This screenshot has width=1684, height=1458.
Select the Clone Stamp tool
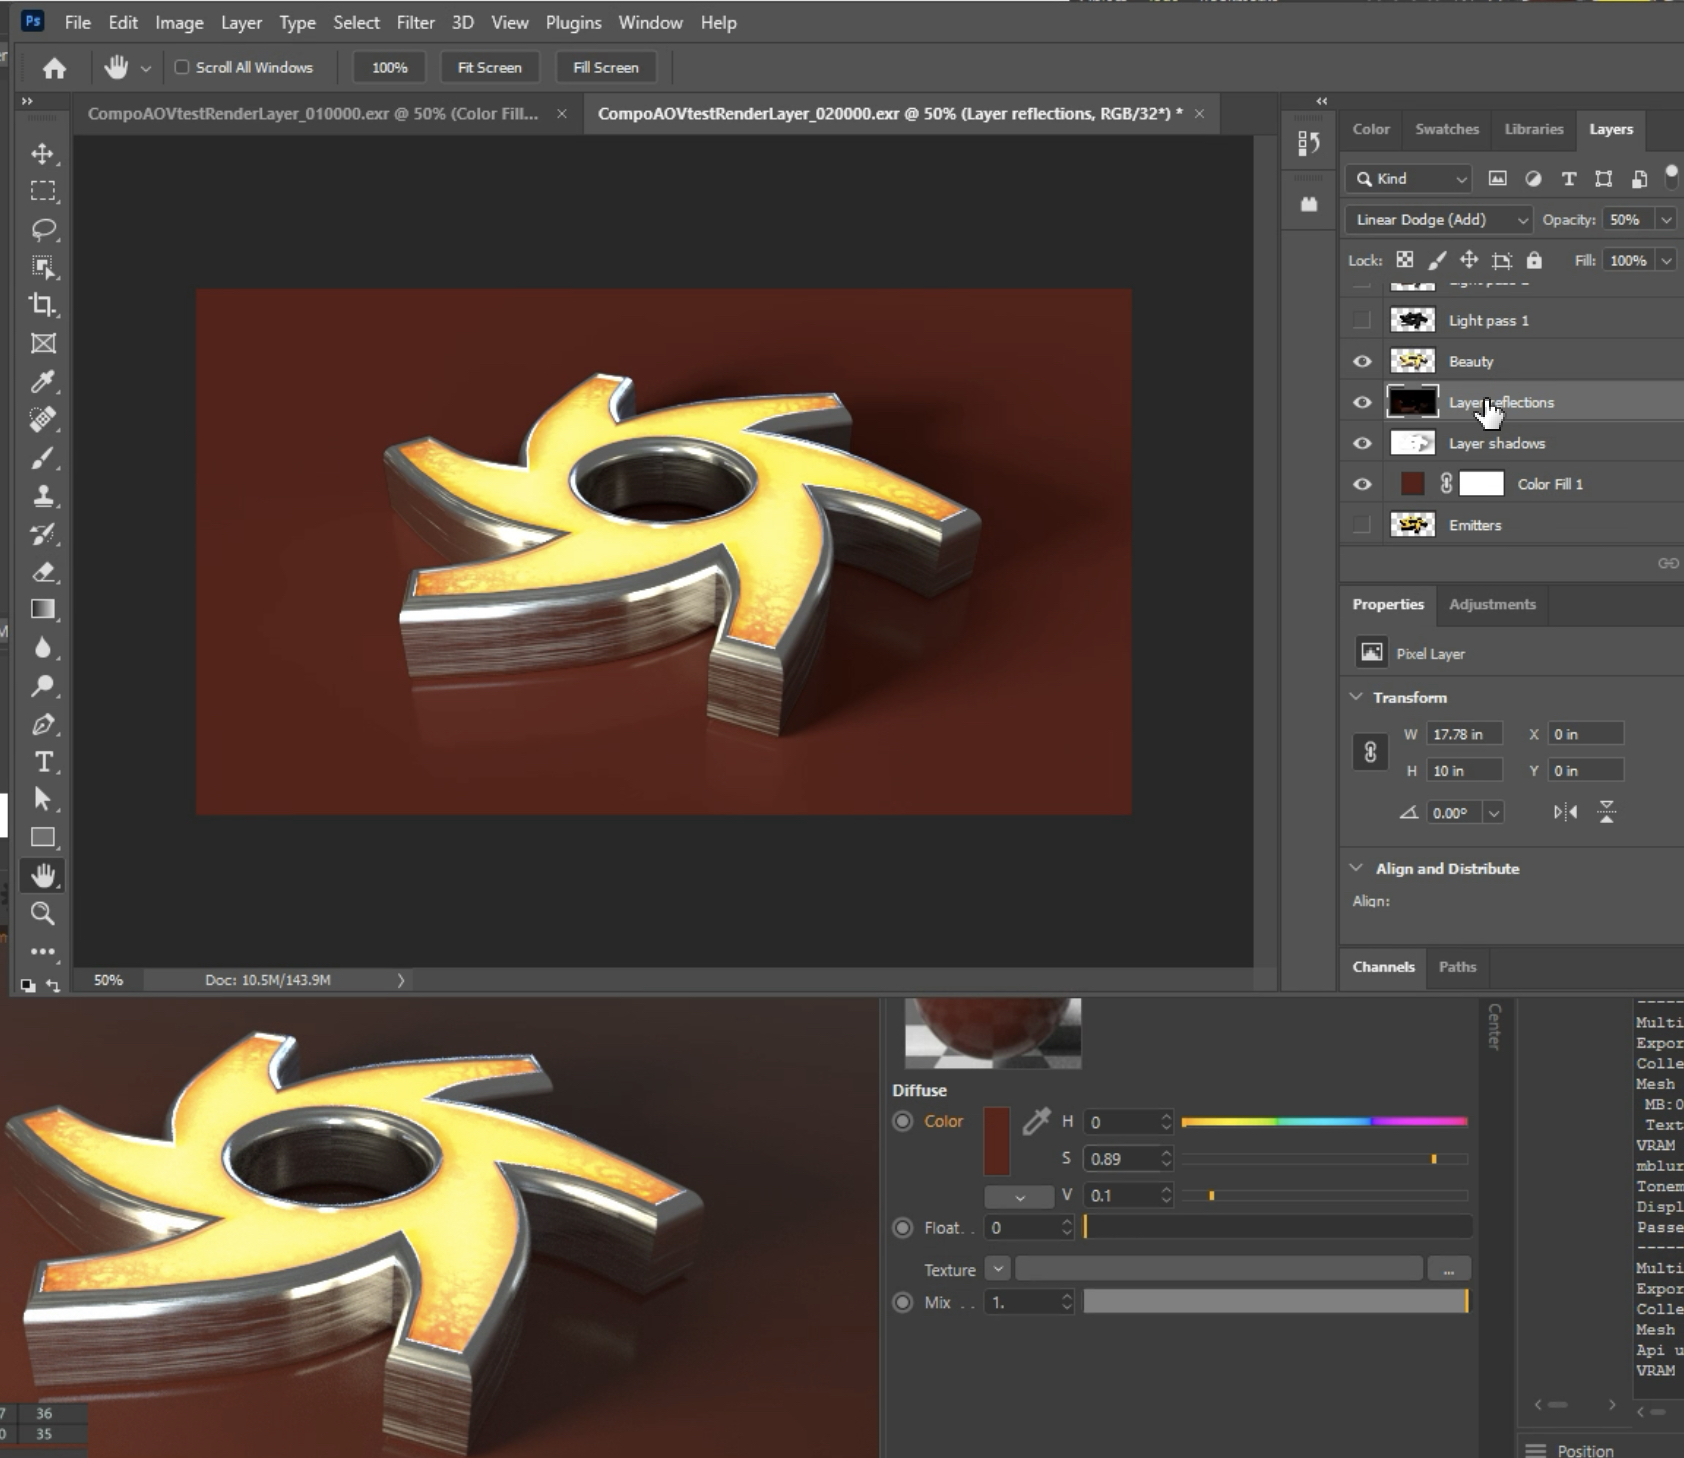[x=42, y=495]
